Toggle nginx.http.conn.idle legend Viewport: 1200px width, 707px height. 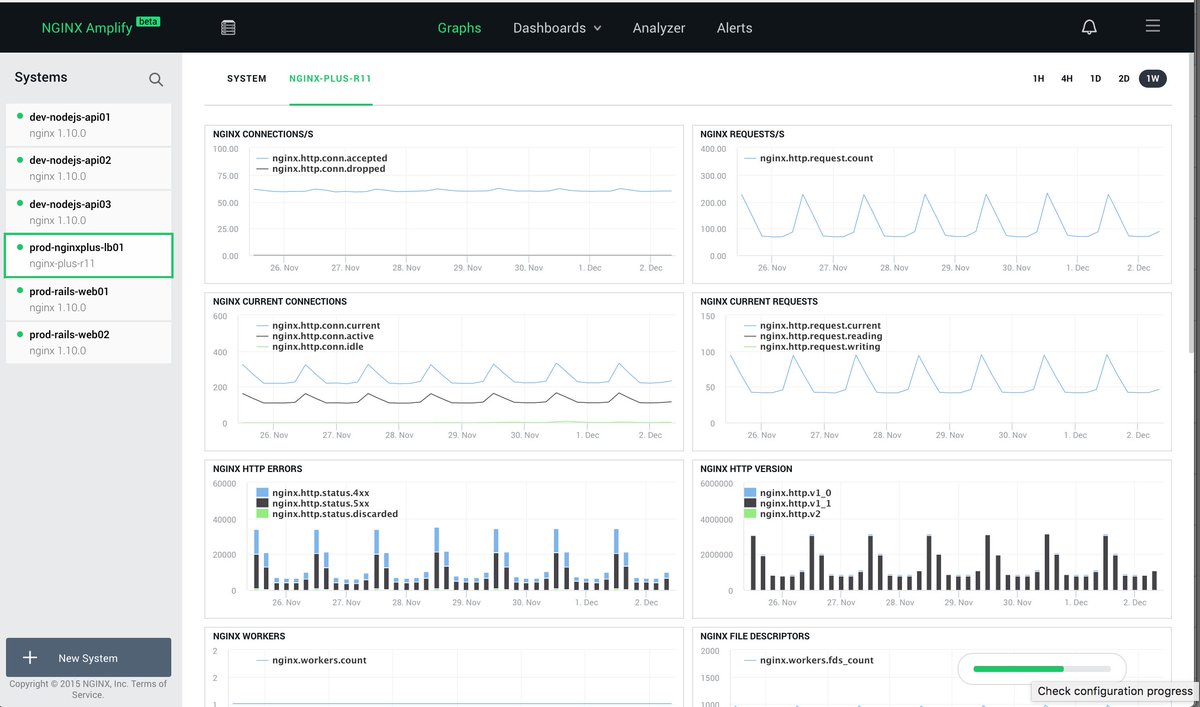pyautogui.click(x=311, y=346)
